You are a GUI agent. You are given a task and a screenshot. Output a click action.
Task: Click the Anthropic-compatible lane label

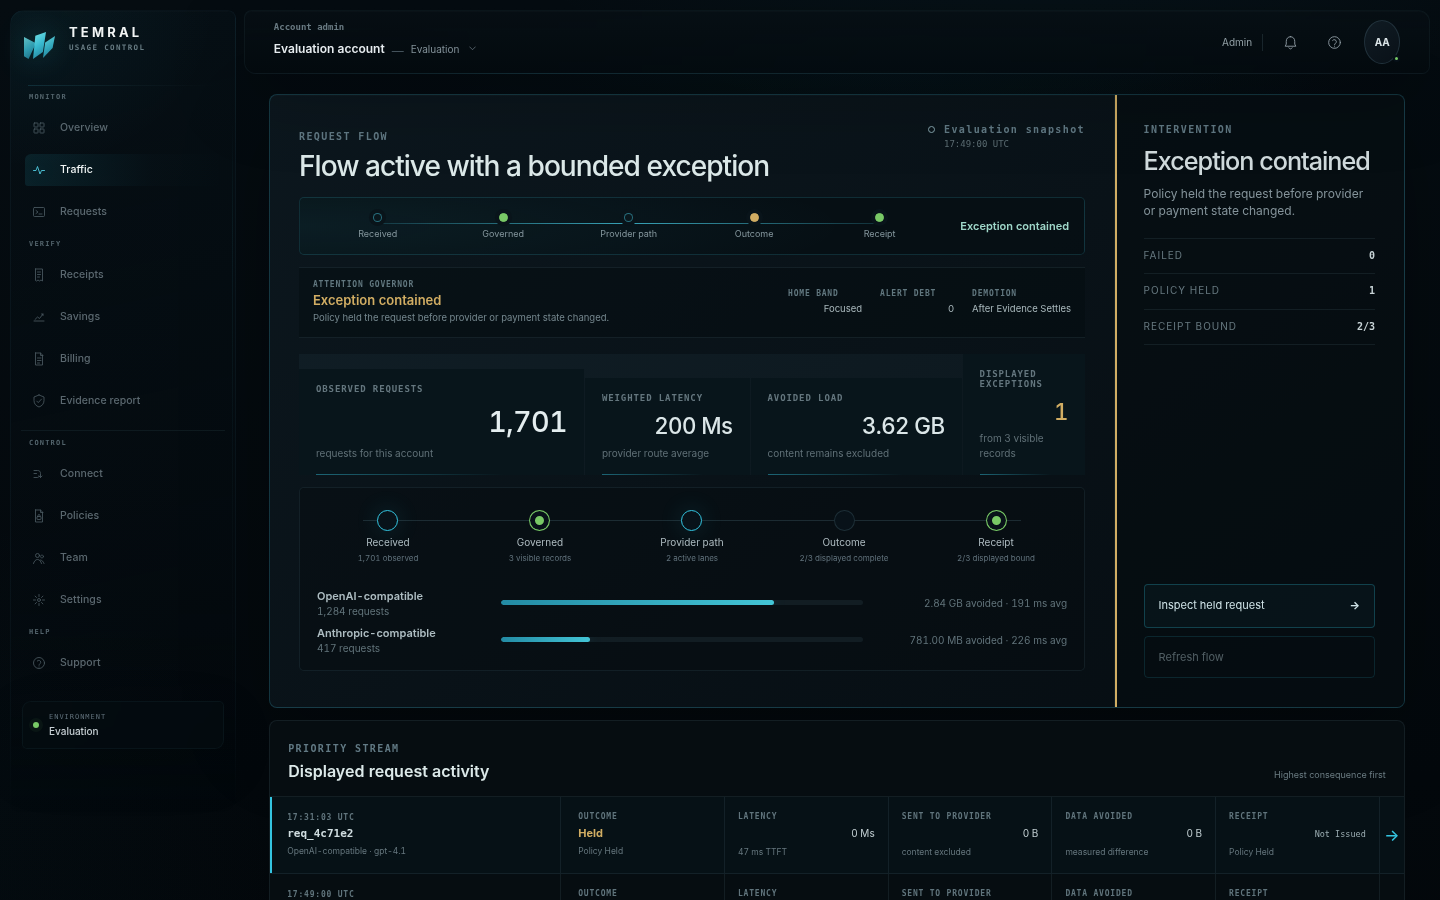(376, 634)
